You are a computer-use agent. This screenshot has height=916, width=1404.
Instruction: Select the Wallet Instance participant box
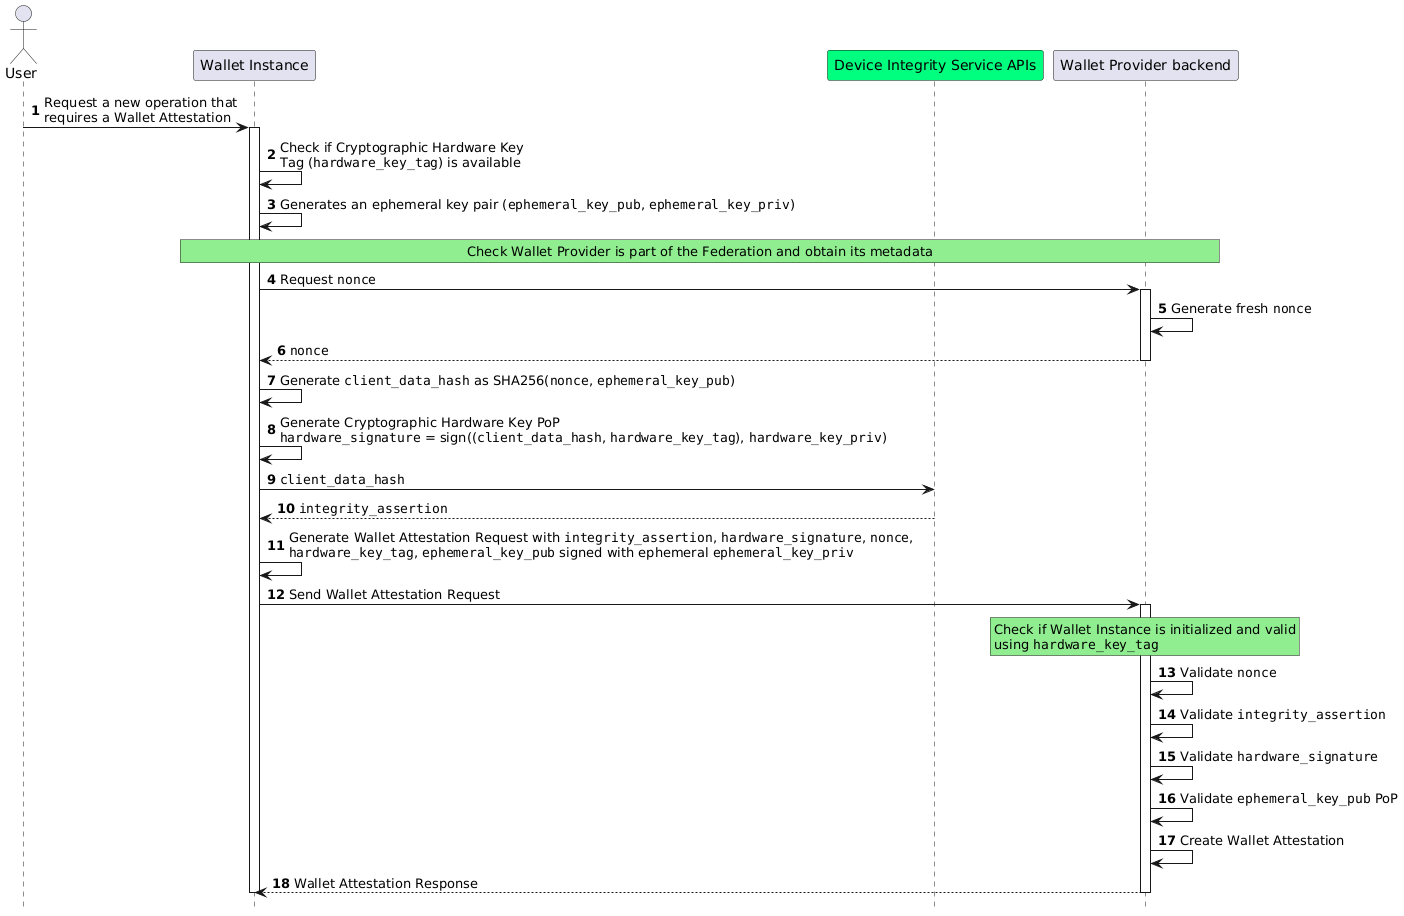click(x=254, y=66)
